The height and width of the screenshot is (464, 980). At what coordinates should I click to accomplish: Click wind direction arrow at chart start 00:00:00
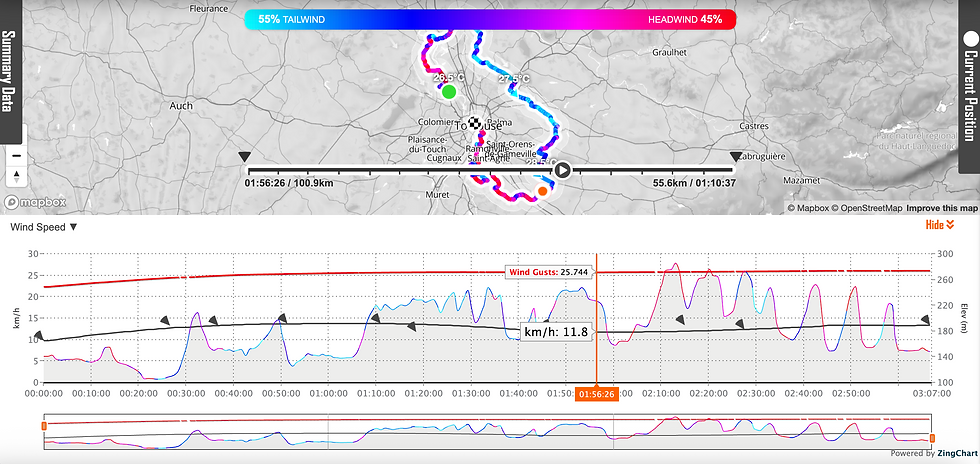39,336
